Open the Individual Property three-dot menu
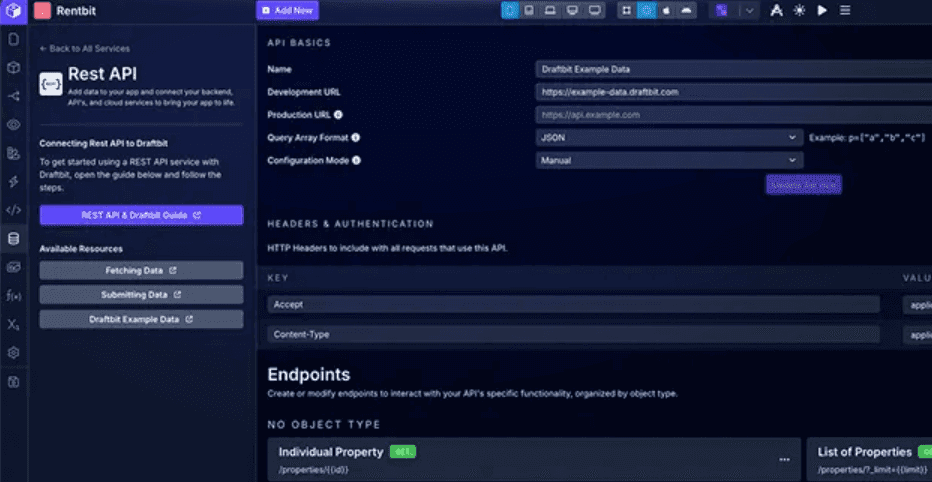The image size is (932, 482). (x=785, y=459)
